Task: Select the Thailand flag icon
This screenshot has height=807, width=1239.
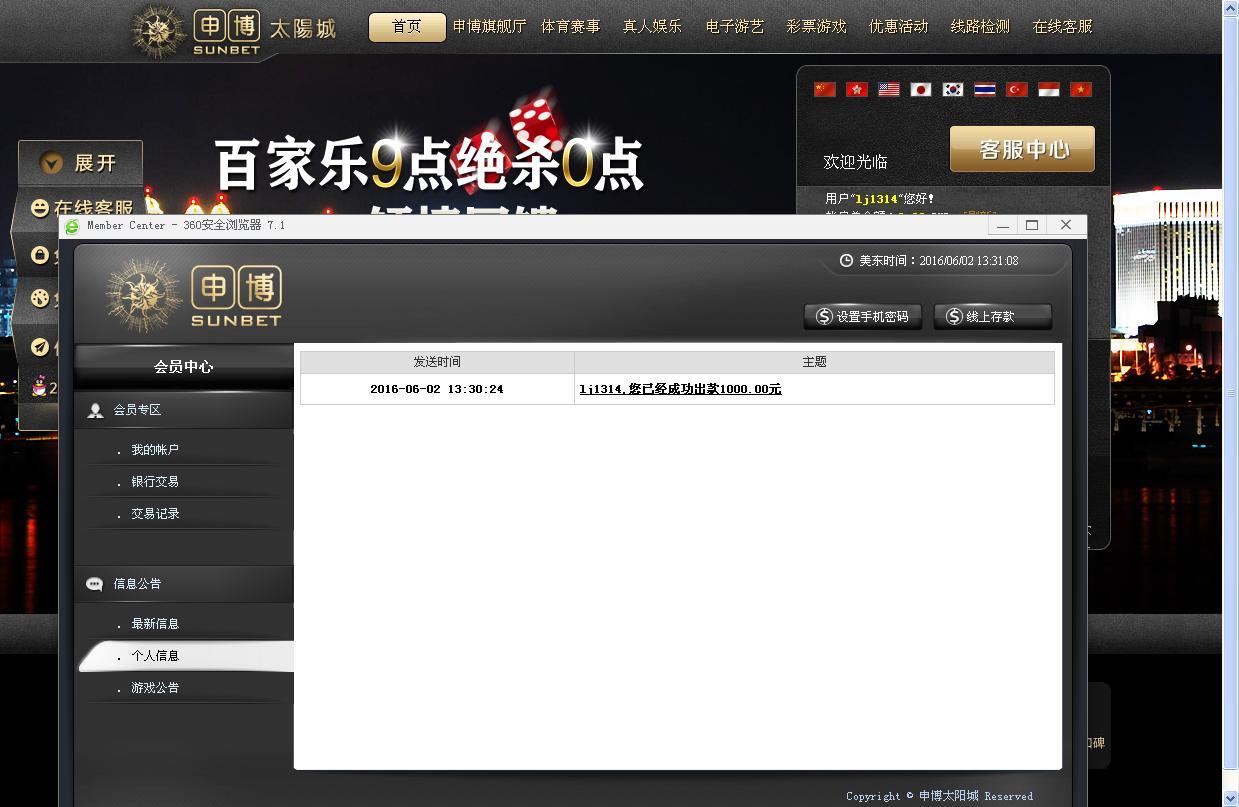Action: (985, 89)
